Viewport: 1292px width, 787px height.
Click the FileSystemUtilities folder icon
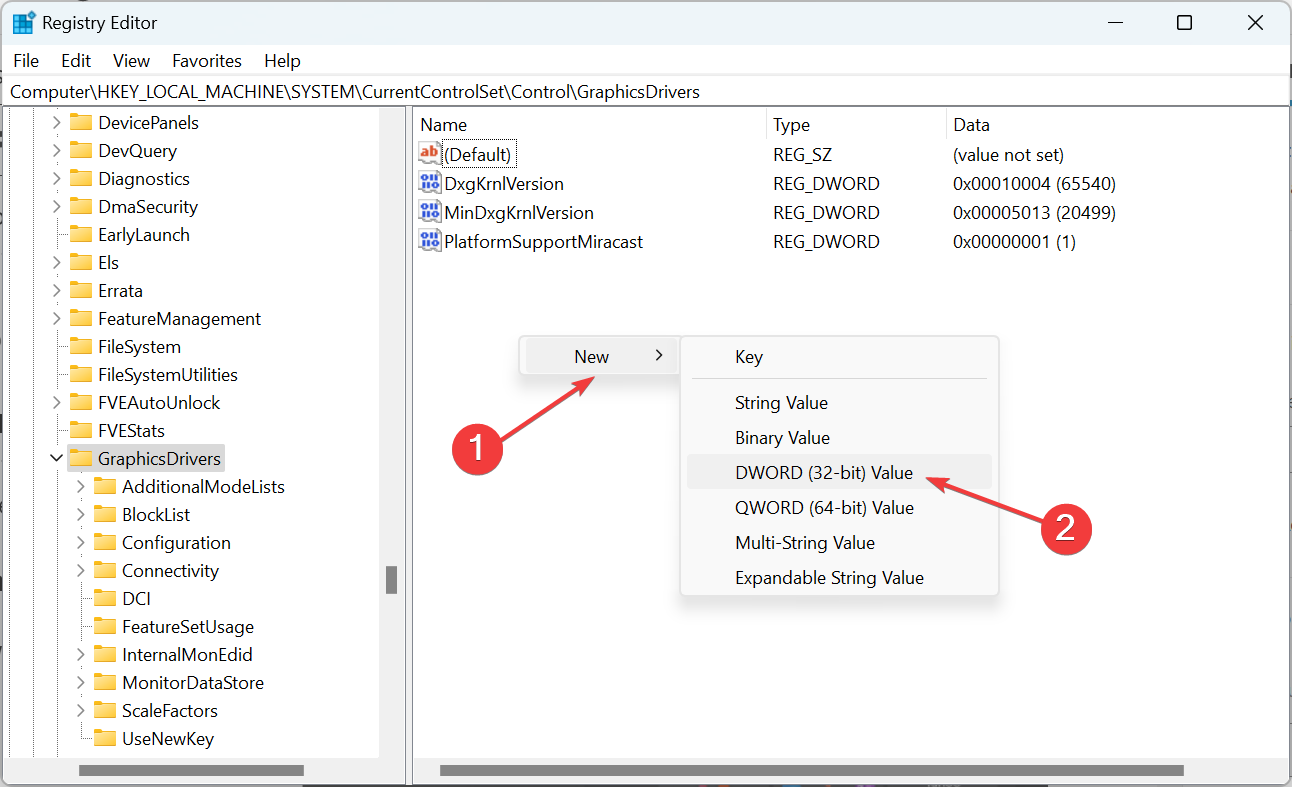(81, 374)
